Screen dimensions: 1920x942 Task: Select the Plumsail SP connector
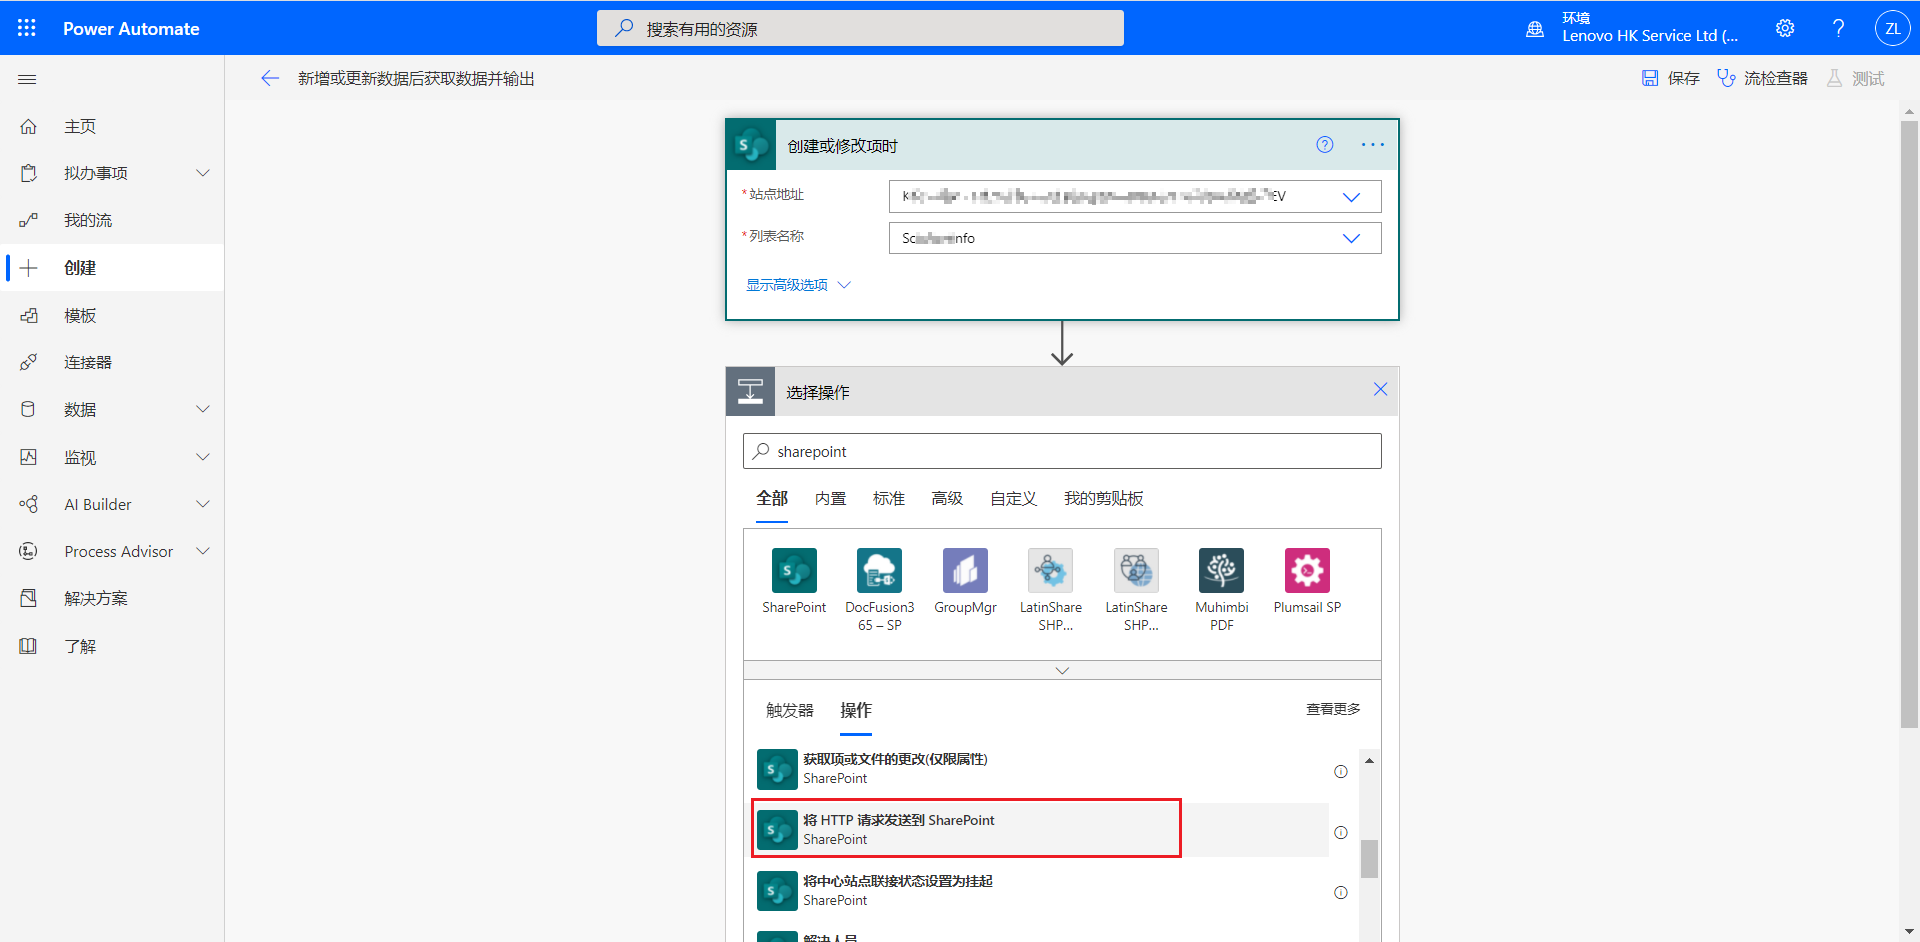point(1306,570)
